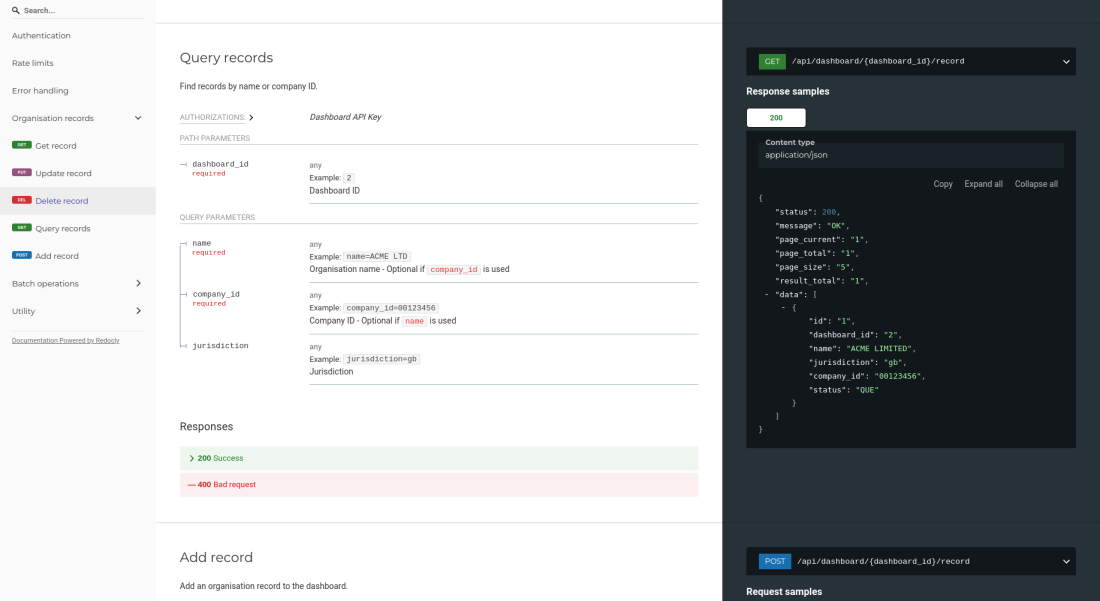Click the search magnifier icon
The image size is (1100, 601).
click(16, 10)
